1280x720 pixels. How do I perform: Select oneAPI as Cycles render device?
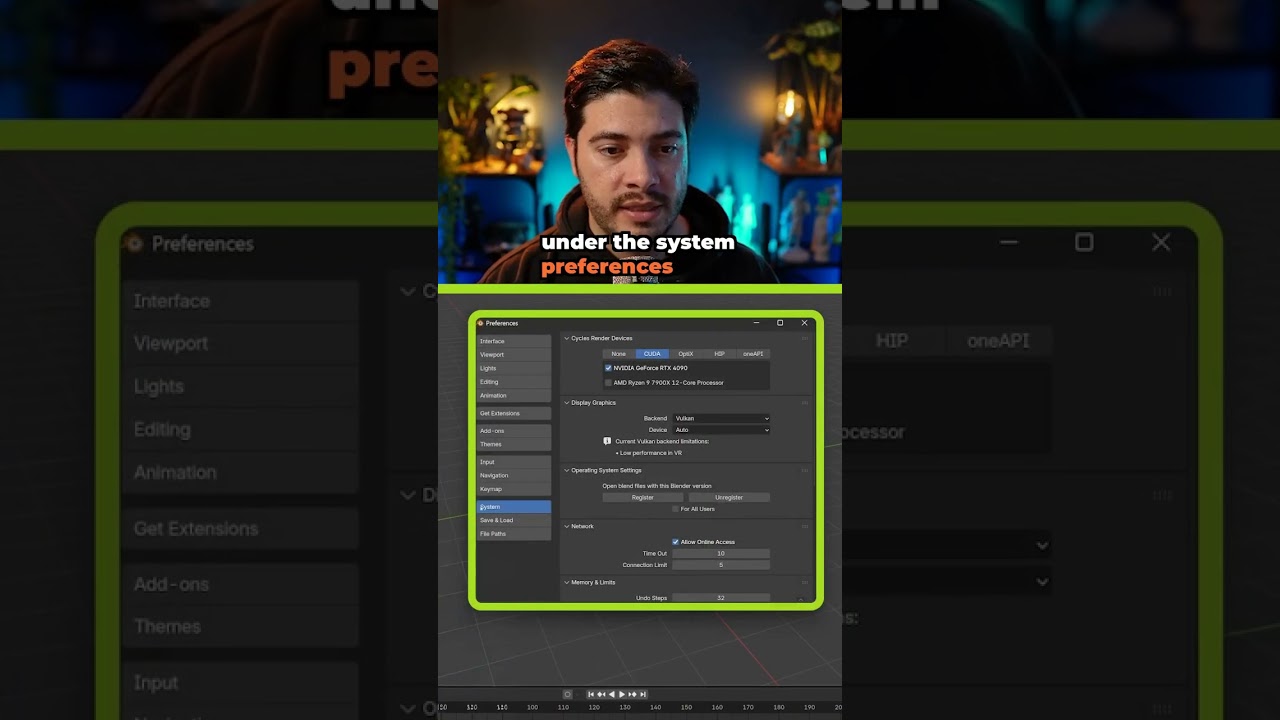[753, 354]
